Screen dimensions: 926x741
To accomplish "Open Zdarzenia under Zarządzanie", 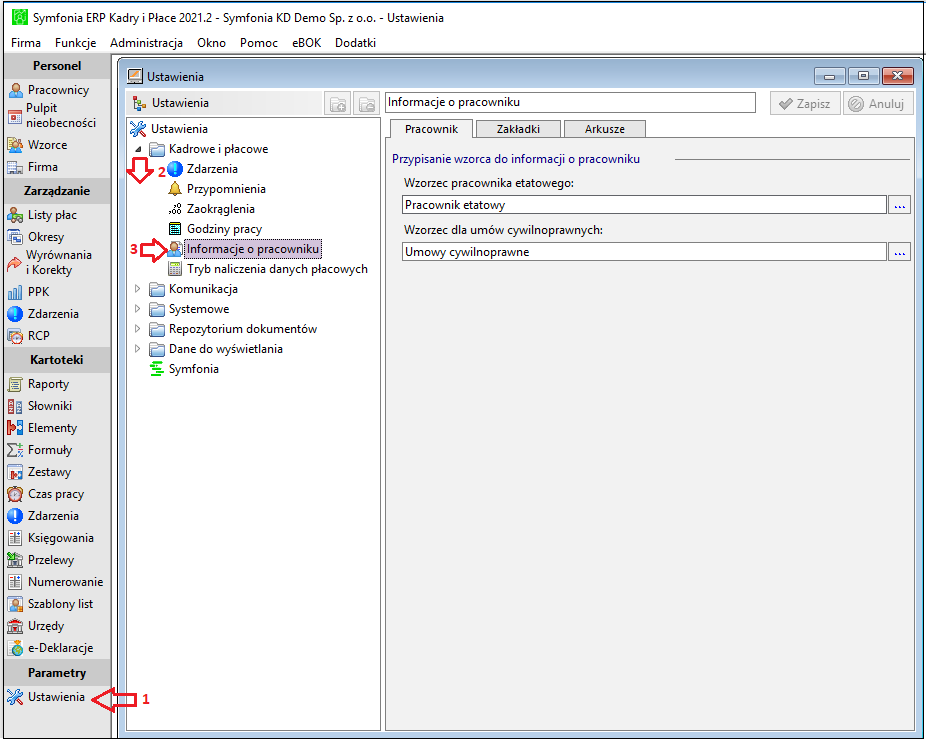I will pos(43,314).
